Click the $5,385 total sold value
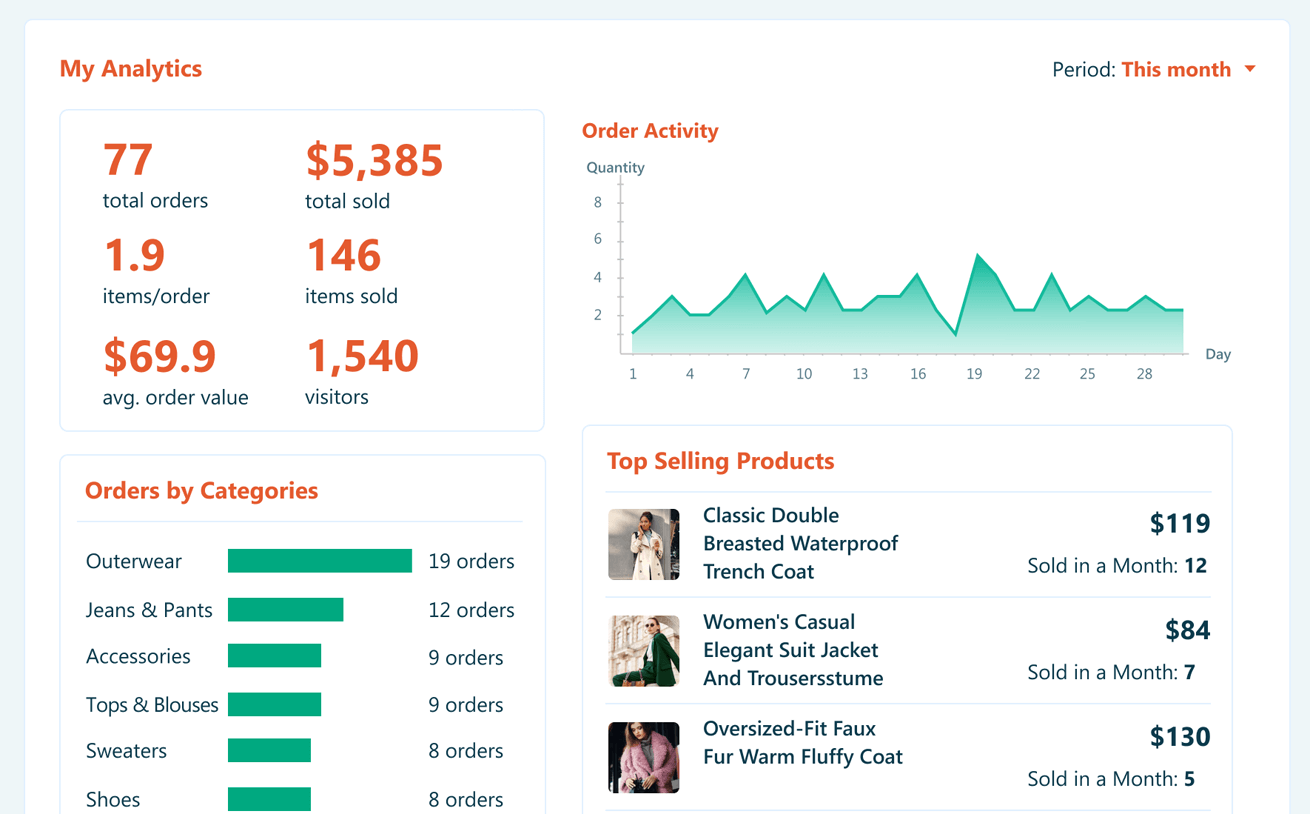 (x=375, y=160)
